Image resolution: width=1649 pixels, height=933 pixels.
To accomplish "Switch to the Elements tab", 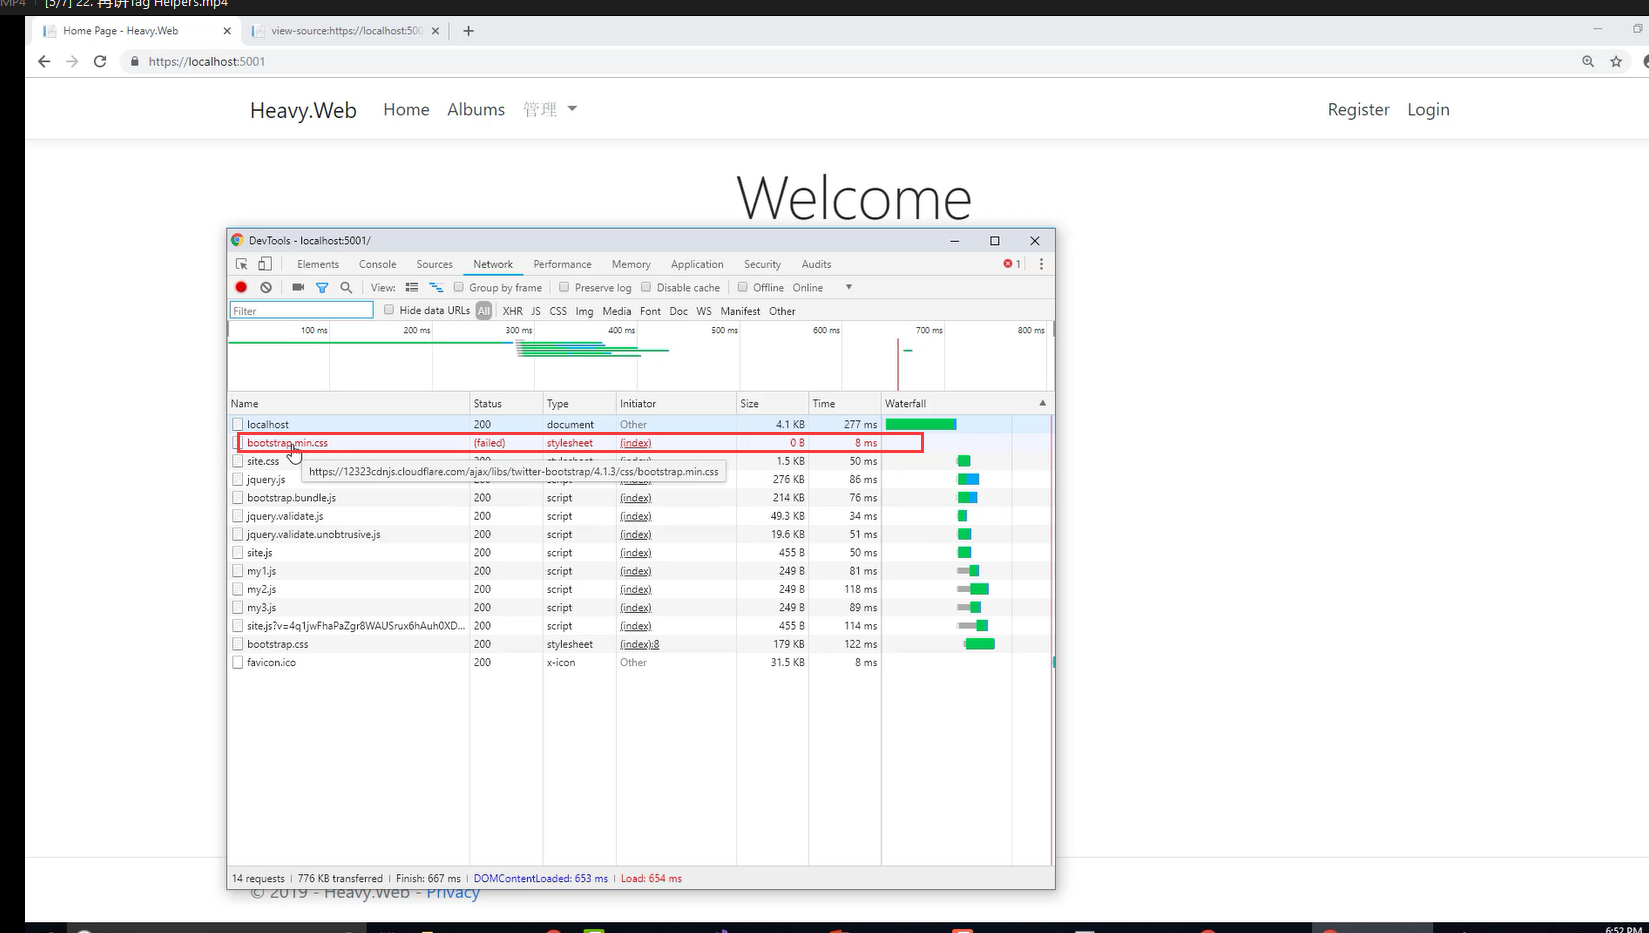I will point(318,264).
